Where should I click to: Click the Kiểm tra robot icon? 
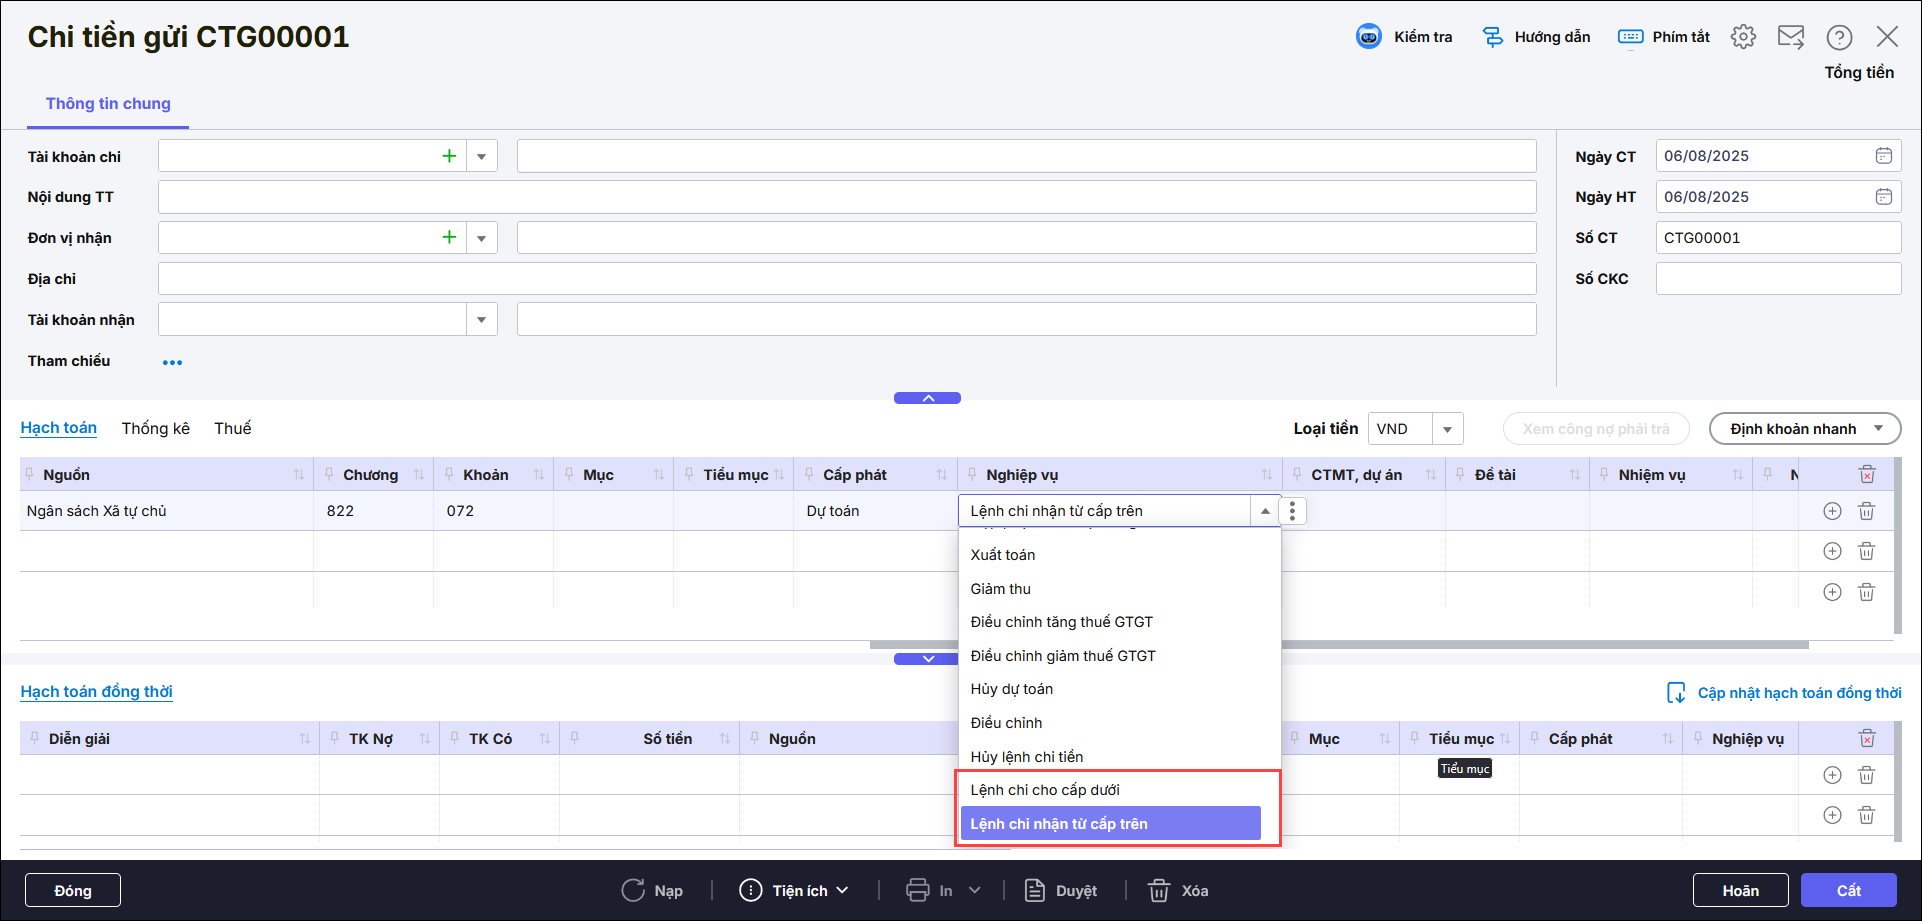click(1368, 37)
